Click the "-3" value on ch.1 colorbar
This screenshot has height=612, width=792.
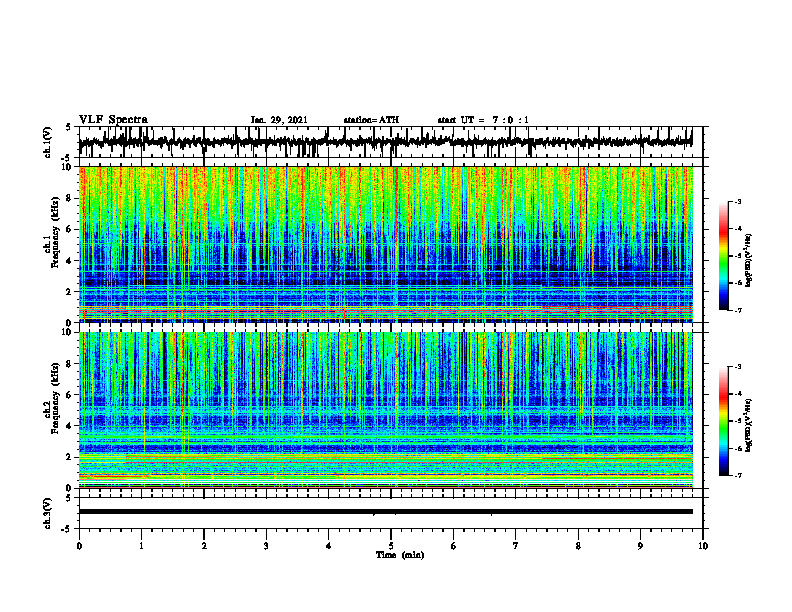pyautogui.click(x=738, y=201)
